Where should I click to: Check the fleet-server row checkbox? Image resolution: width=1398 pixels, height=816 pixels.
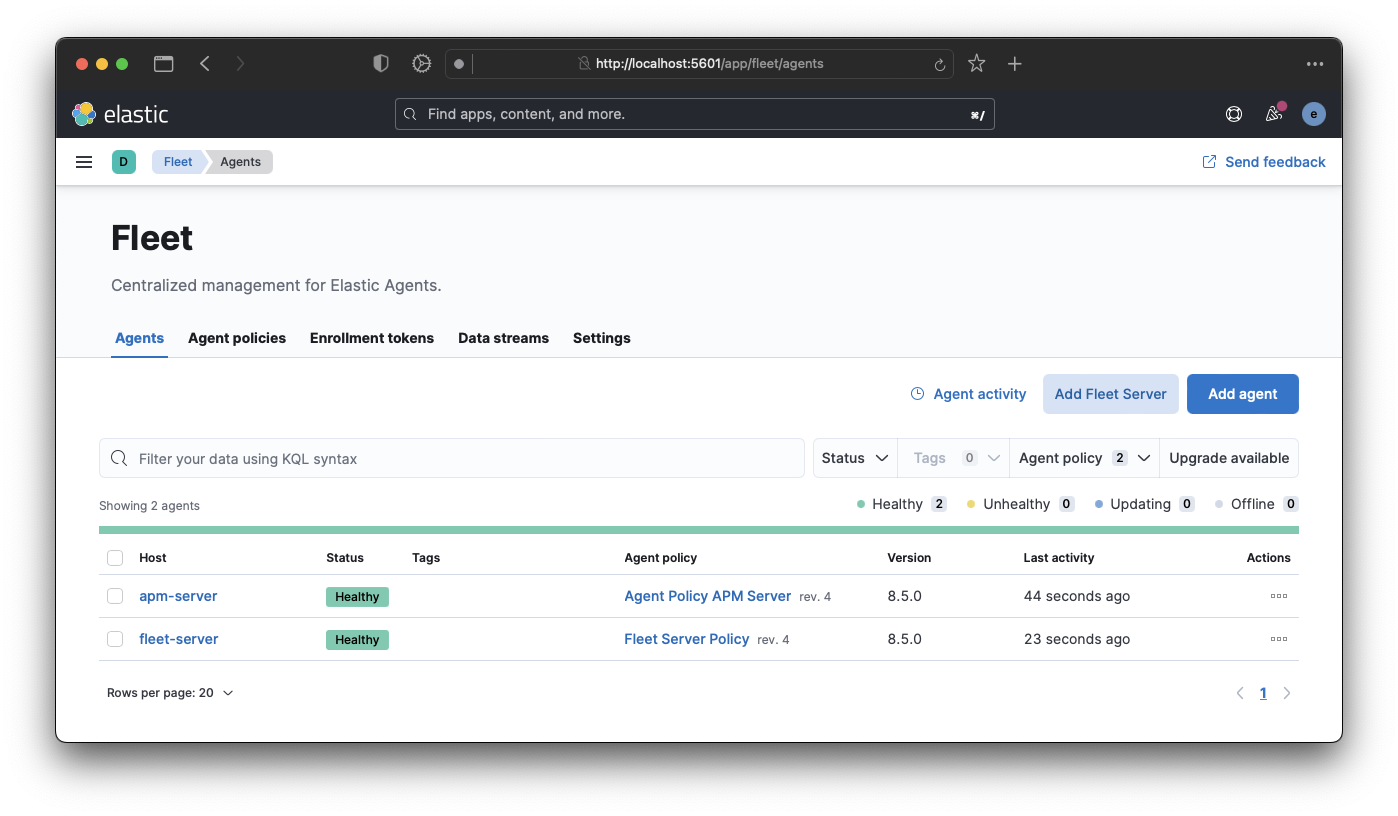coord(115,639)
